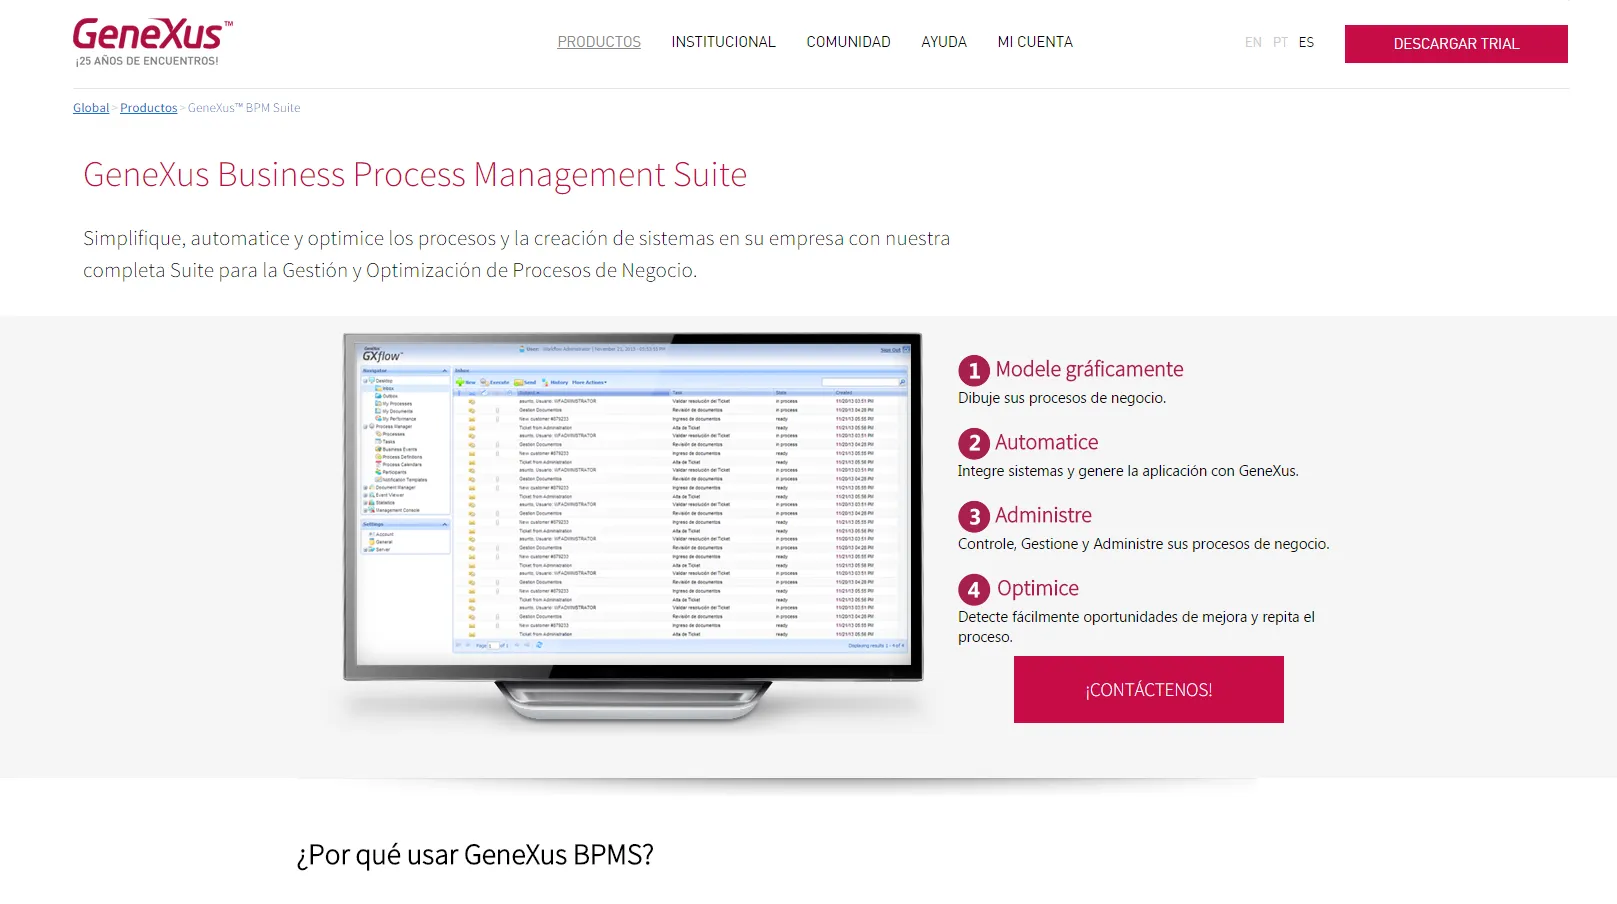Click the number 2 circle icon
The height and width of the screenshot is (904, 1617).
[973, 444]
